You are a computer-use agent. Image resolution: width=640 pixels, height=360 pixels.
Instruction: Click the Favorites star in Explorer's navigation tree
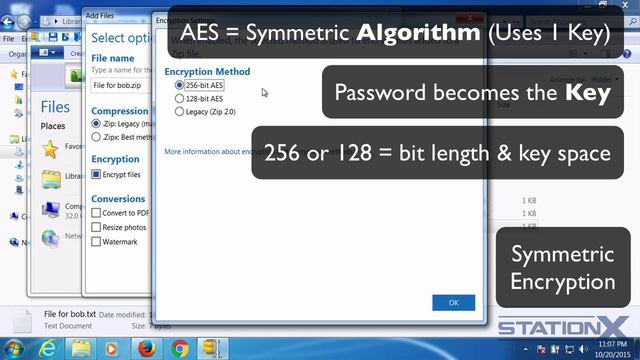click(x=14, y=74)
